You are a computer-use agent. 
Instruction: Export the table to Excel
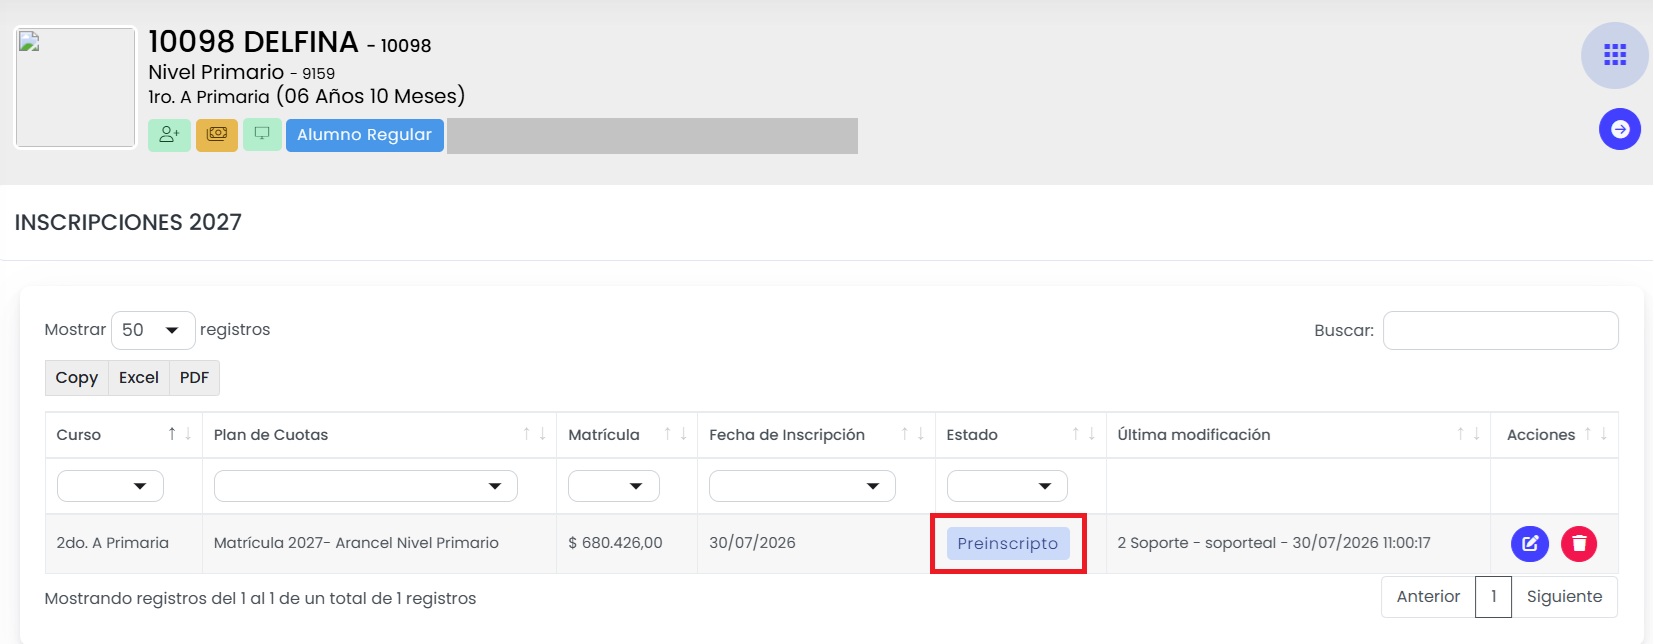[139, 378]
